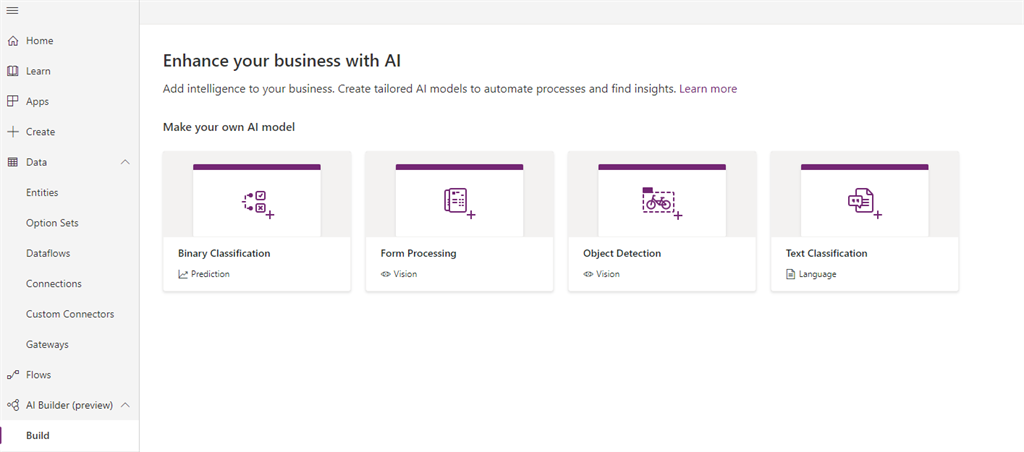This screenshot has height=452, width=1024.
Task: Click the Form Processing document icon
Action: [x=459, y=202]
